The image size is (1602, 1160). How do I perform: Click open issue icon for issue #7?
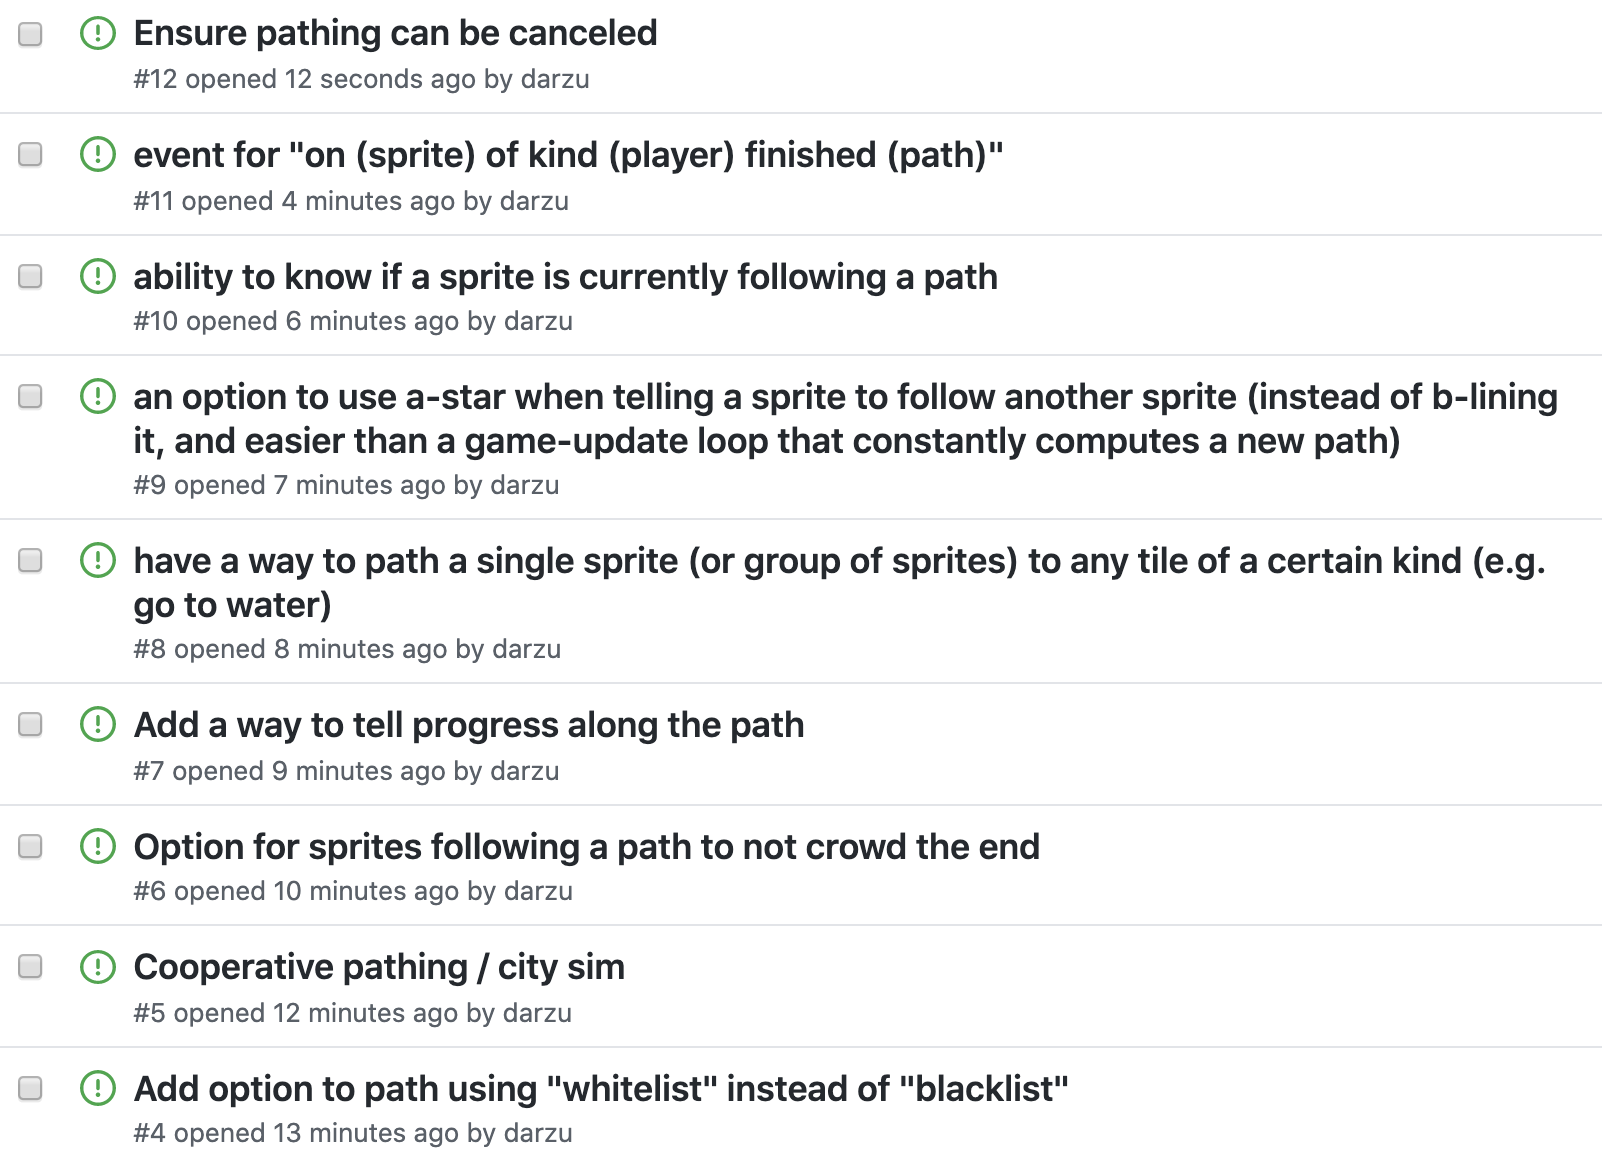coord(98,724)
